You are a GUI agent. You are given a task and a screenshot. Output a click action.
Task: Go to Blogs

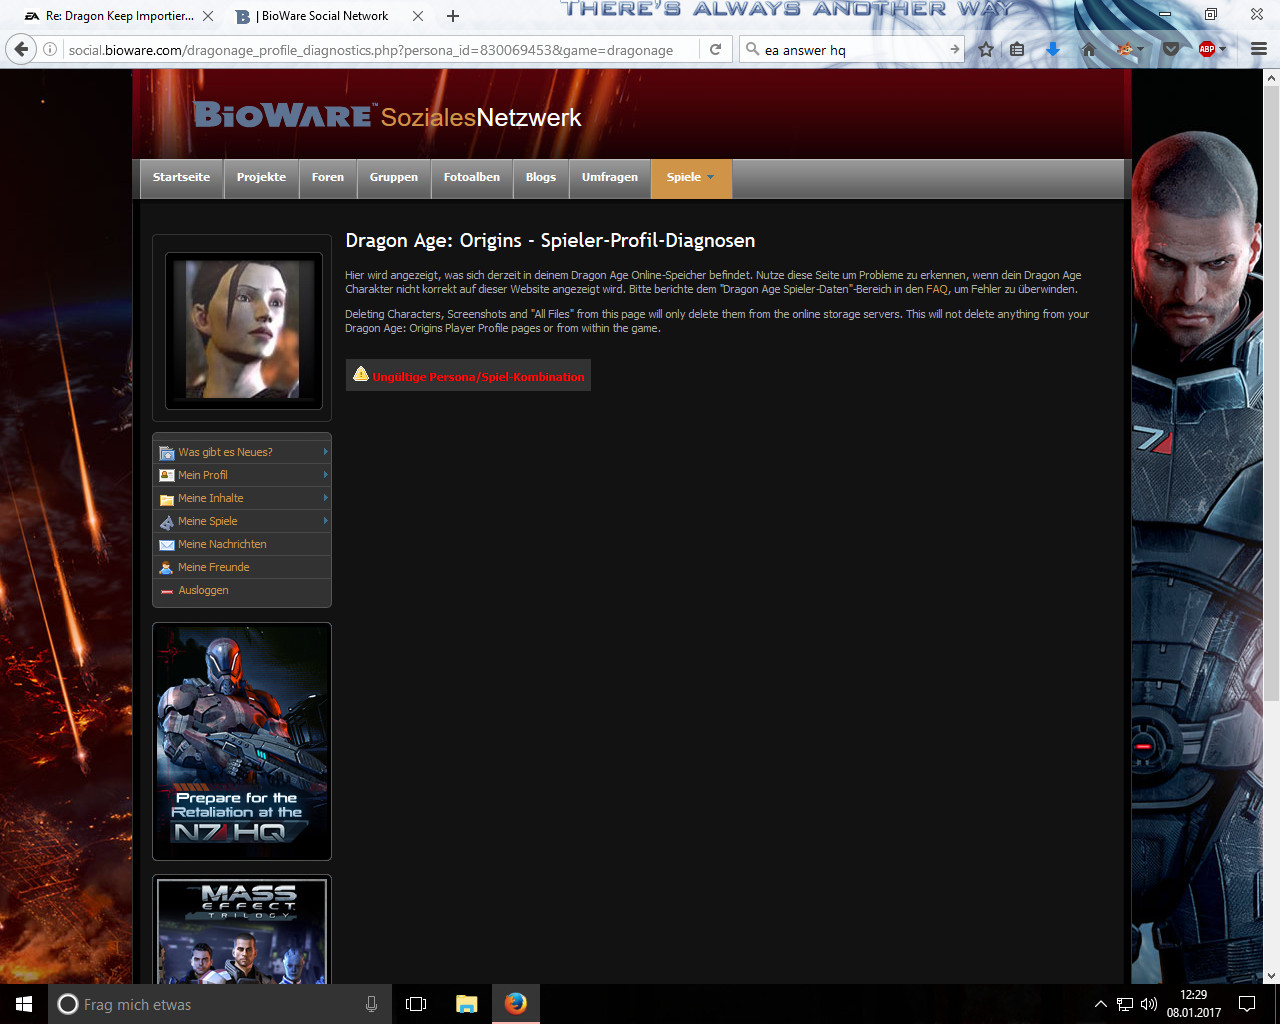541,178
